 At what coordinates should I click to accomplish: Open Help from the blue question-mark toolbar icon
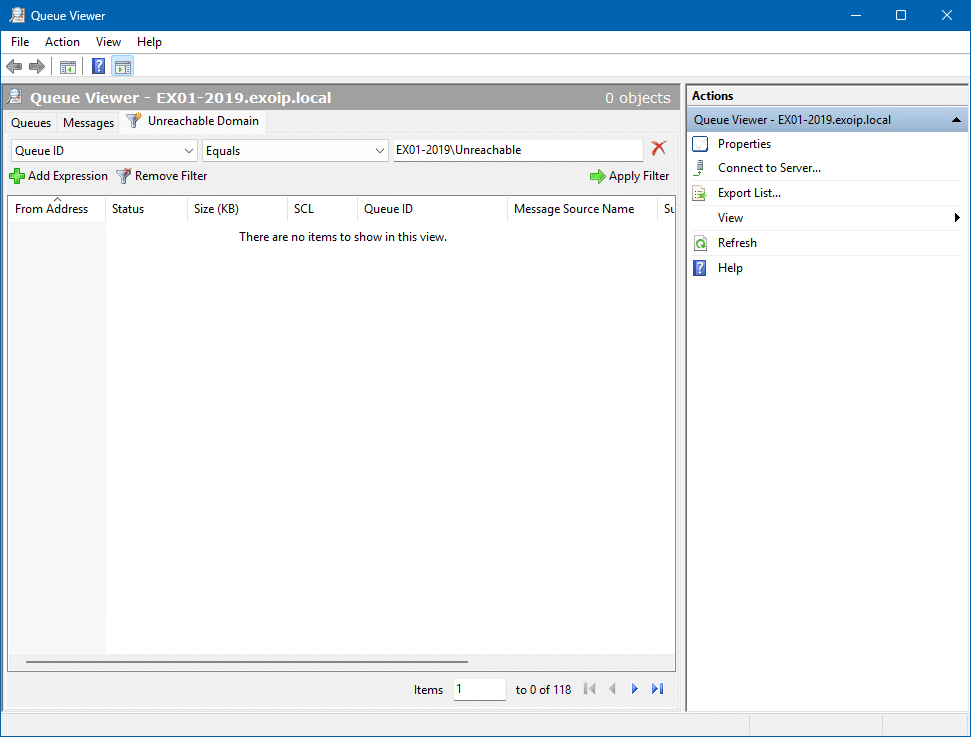coord(99,67)
